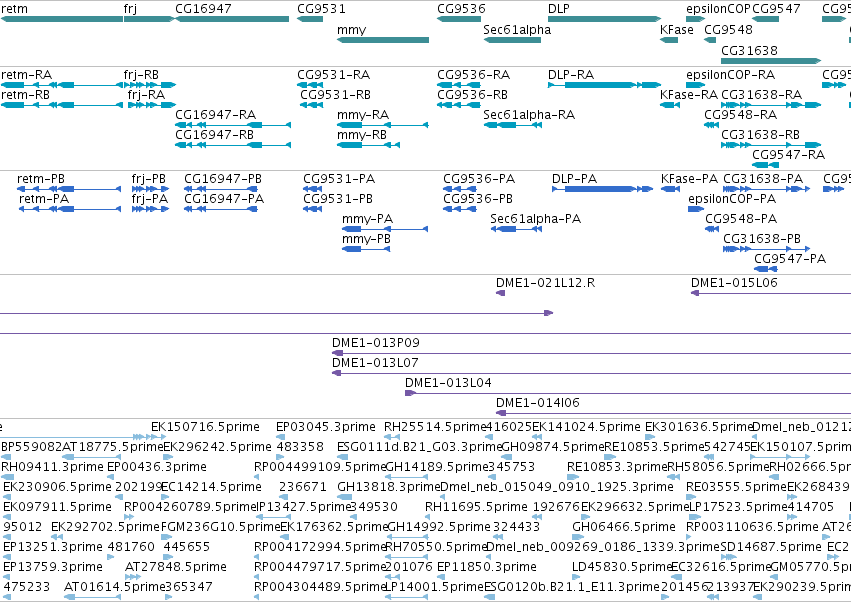Click the RH11695.5prime EST
851x602 pixels.
(x=429, y=517)
